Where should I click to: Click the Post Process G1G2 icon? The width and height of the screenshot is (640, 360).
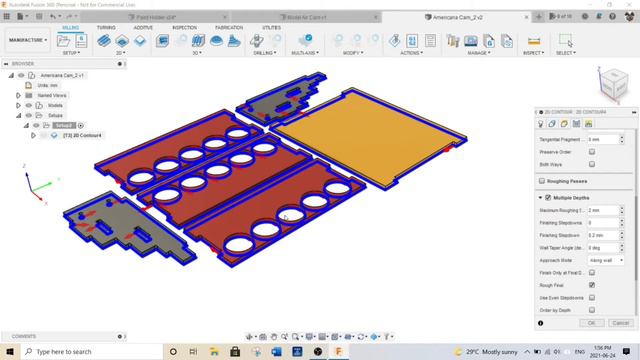click(412, 40)
